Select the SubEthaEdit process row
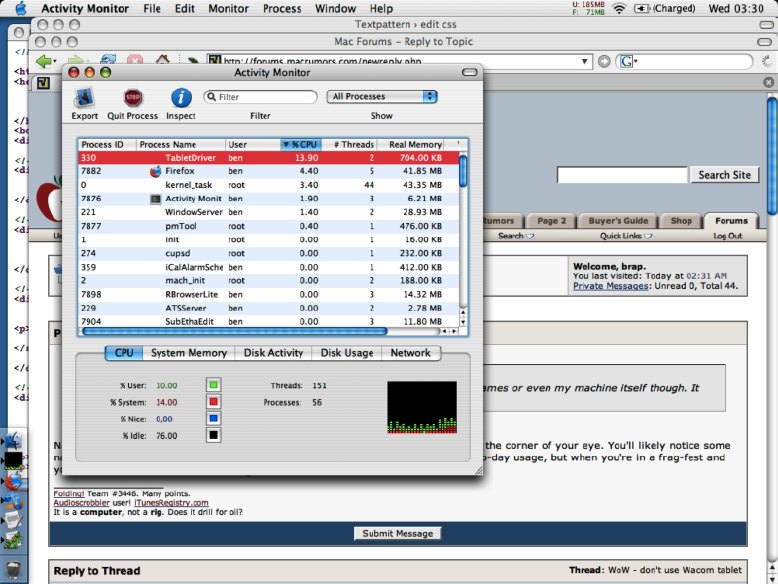This screenshot has height=584, width=778. pyautogui.click(x=268, y=322)
